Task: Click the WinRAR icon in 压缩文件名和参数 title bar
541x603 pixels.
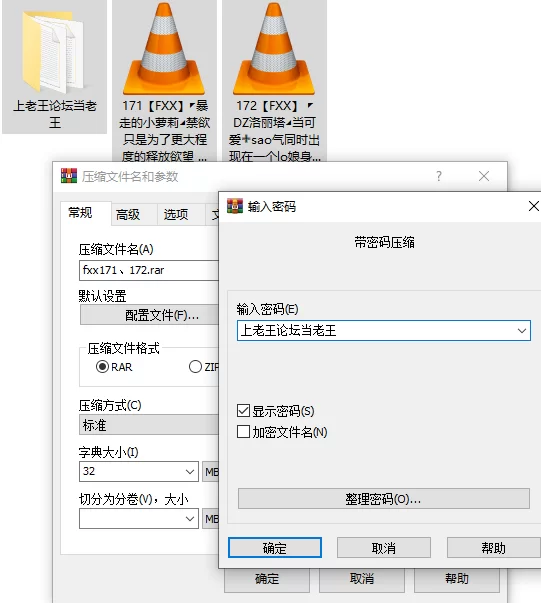Action: tap(69, 176)
